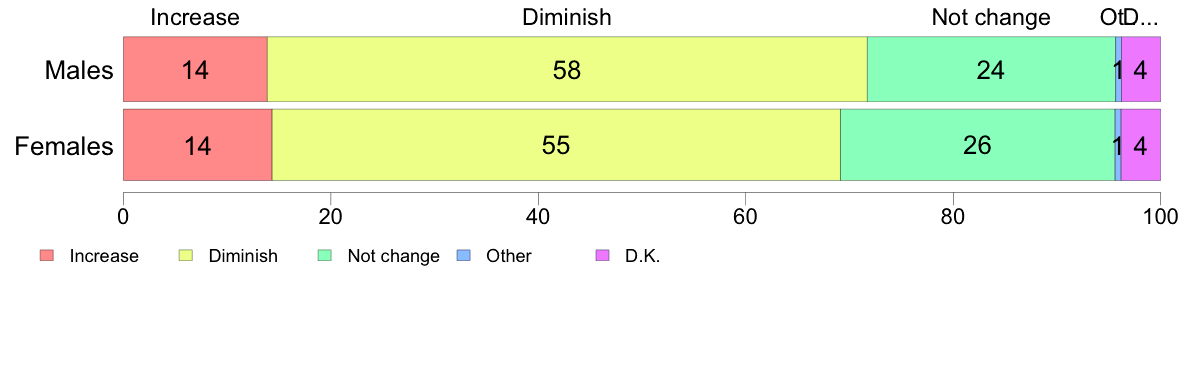This screenshot has height=368, width=1188.
Task: Click the Not change header above bars
Action: pos(991,17)
